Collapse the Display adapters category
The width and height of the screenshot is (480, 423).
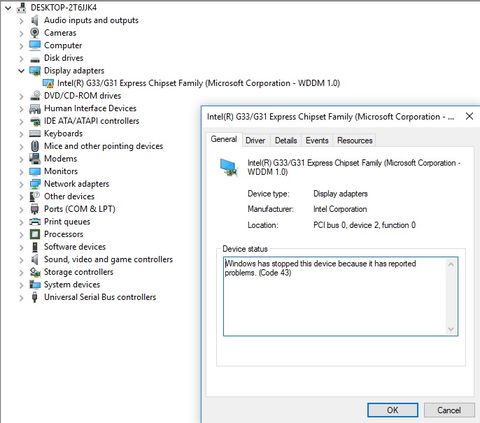click(x=21, y=71)
